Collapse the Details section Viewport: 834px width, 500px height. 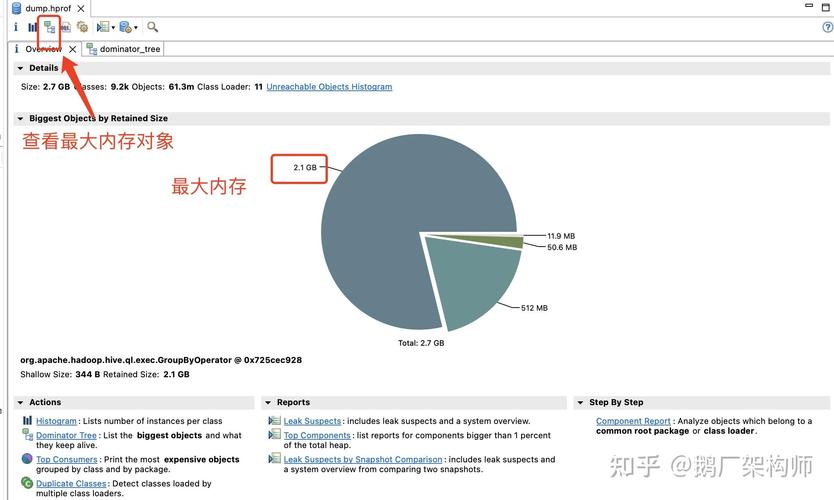pyautogui.click(x=20, y=68)
